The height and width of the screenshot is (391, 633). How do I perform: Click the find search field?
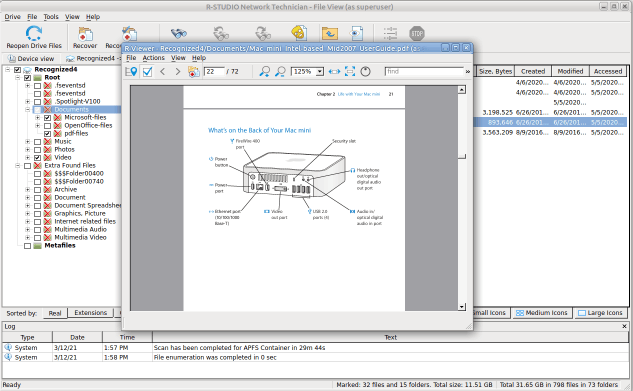click(x=424, y=71)
